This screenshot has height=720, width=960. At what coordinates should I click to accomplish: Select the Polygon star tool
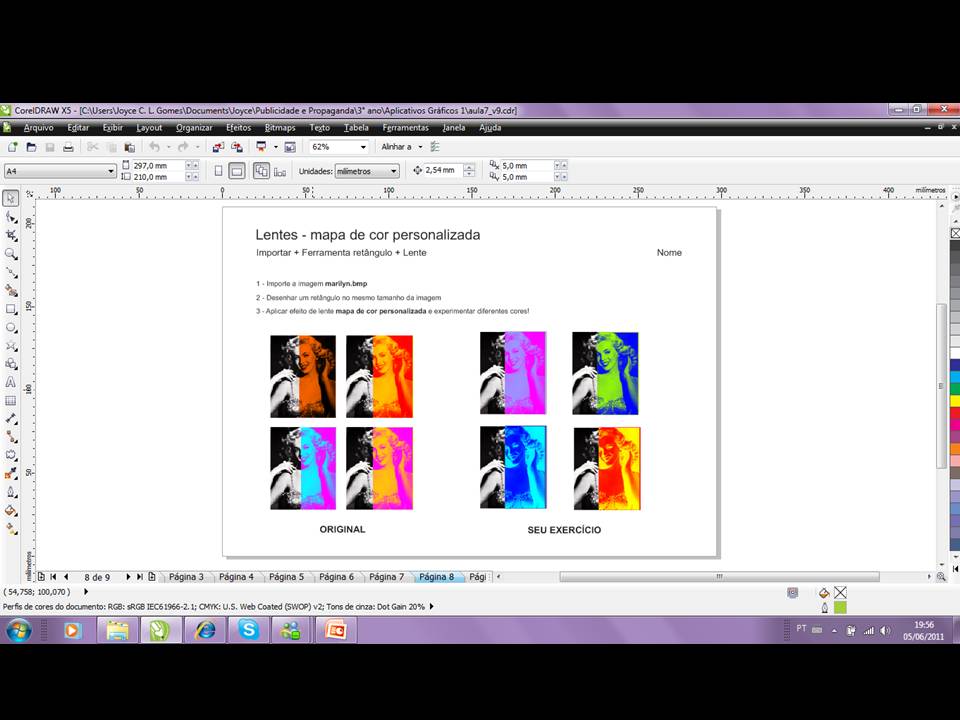pos(11,346)
